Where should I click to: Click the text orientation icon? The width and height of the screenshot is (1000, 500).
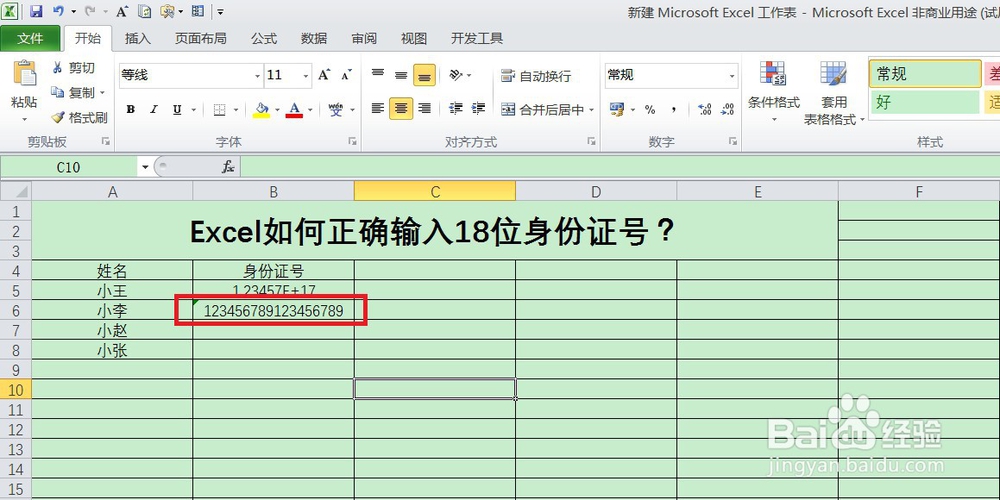coord(455,75)
